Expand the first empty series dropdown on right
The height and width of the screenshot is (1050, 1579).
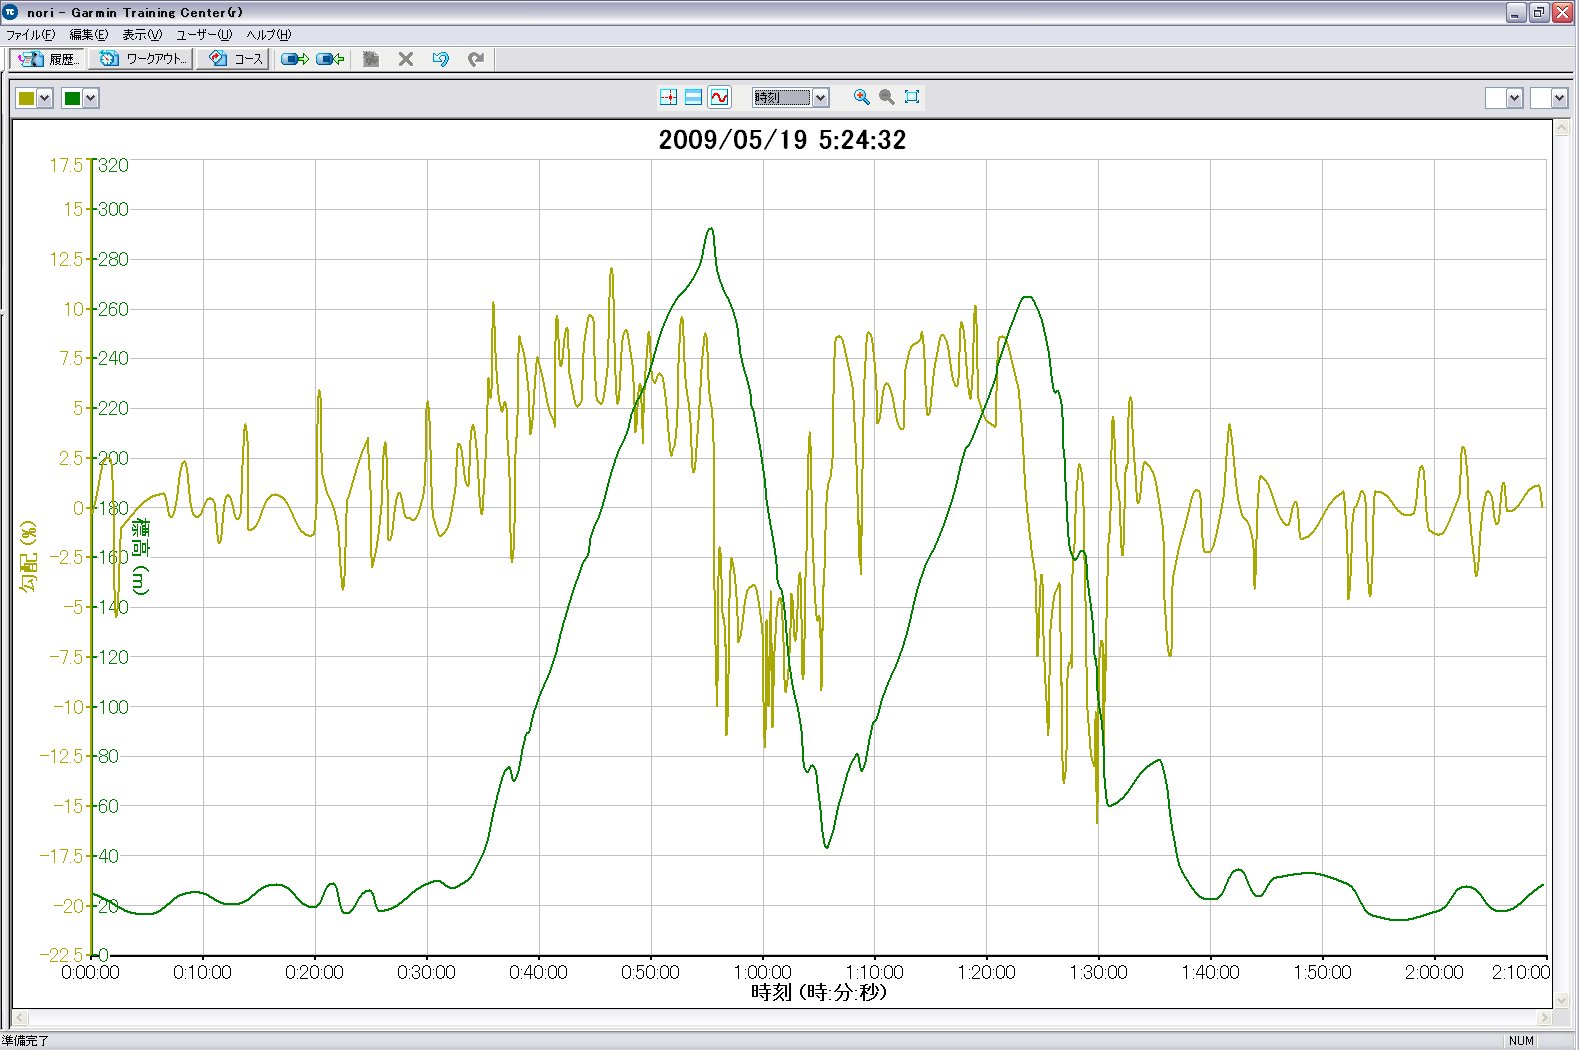click(x=1514, y=98)
